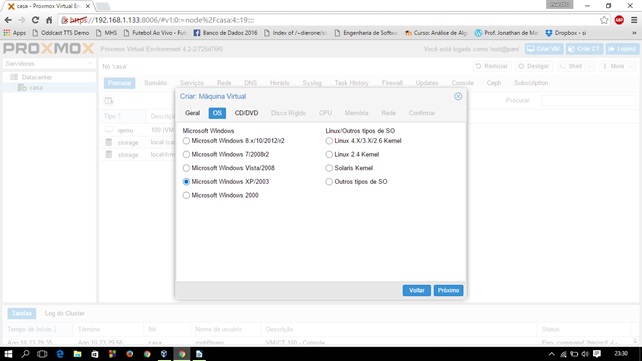Click the Procurar search field

588,100
